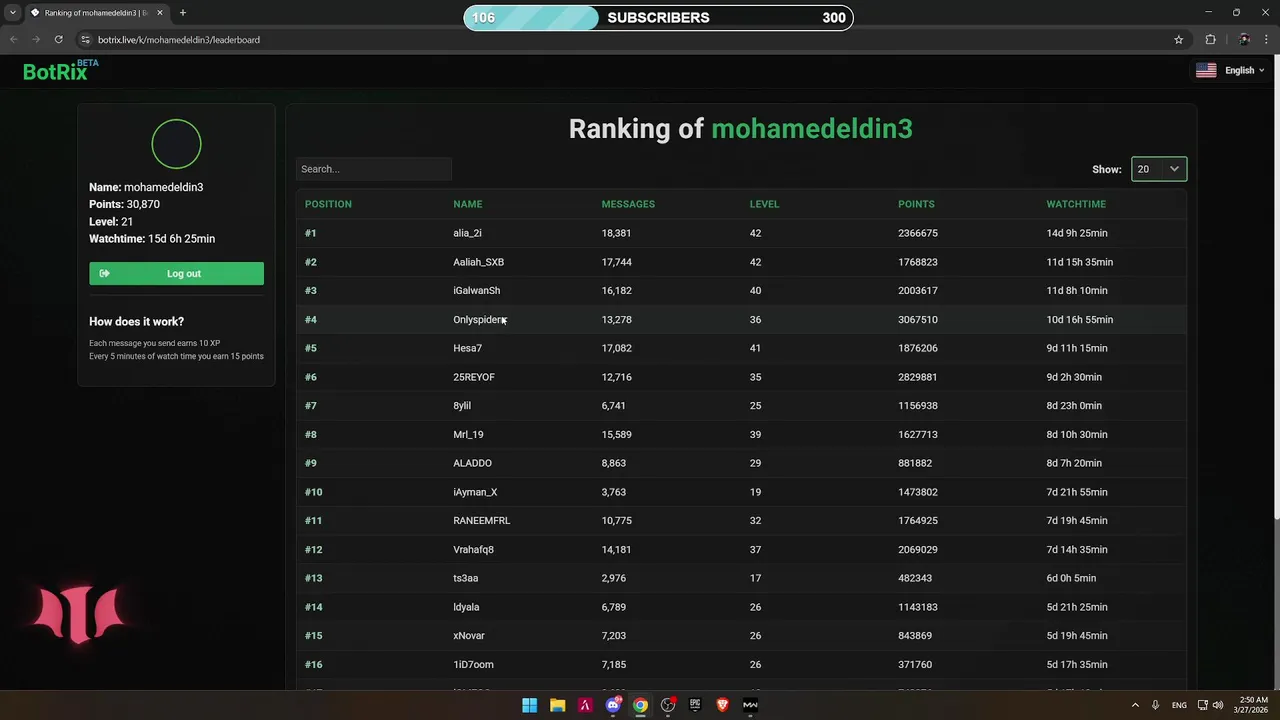This screenshot has width=1280, height=720.
Task: Expand the system tray hidden icons chevron
Action: tap(1135, 705)
